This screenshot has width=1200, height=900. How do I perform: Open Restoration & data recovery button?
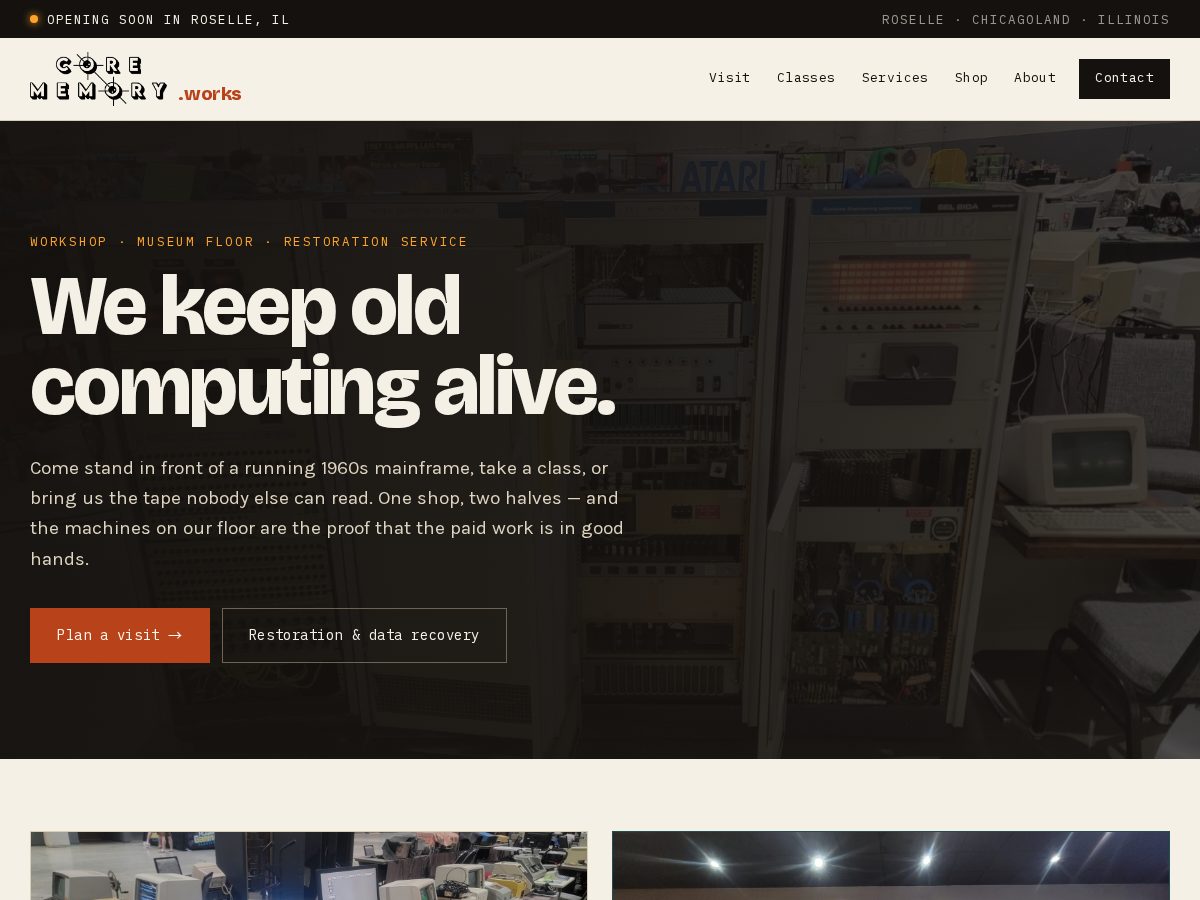pyautogui.click(x=364, y=635)
